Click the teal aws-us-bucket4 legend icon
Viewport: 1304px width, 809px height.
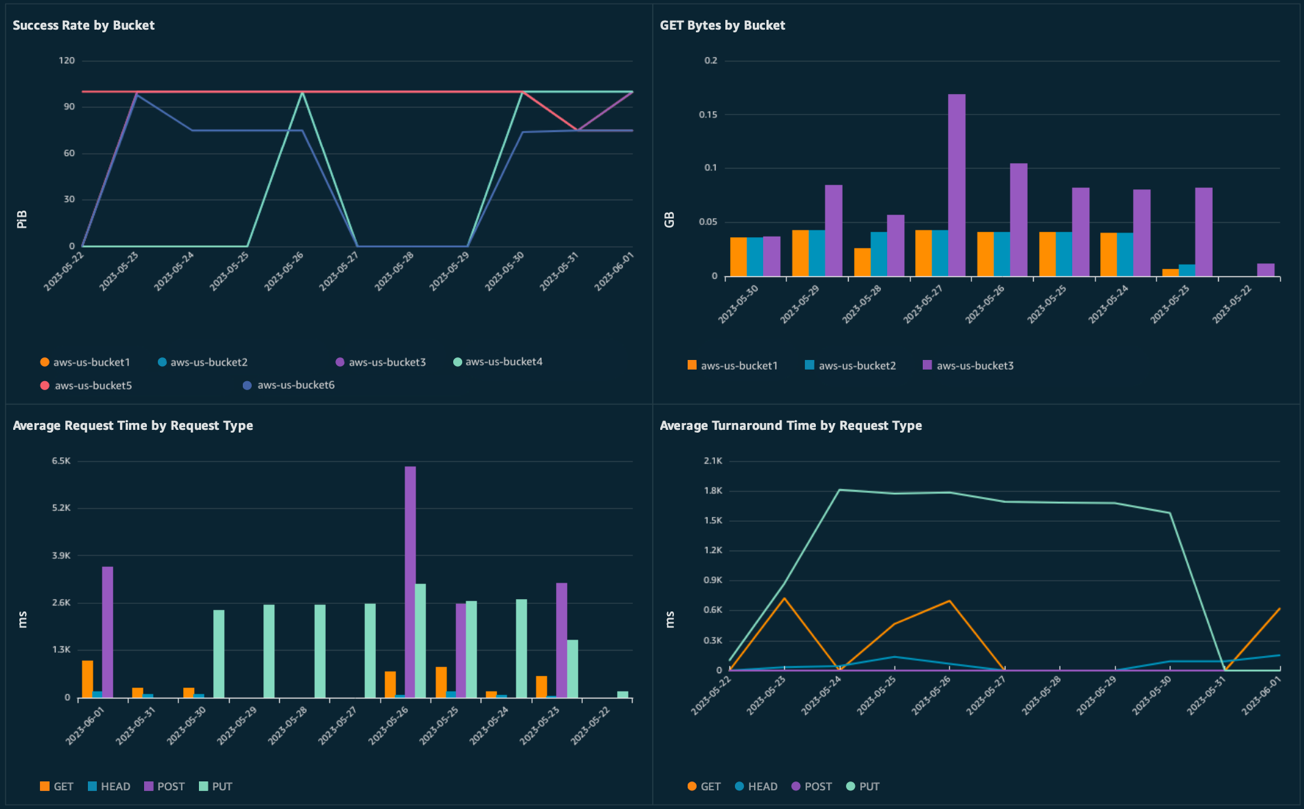456,361
